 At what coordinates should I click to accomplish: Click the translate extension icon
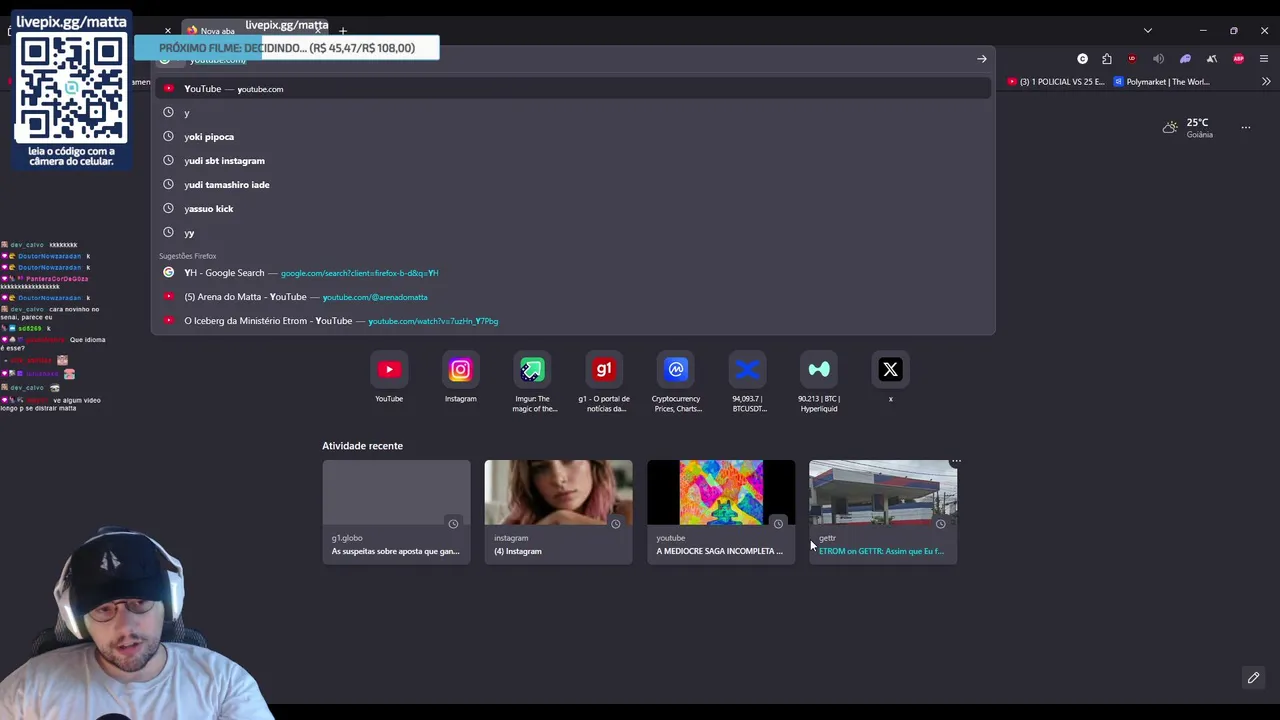point(1211,59)
